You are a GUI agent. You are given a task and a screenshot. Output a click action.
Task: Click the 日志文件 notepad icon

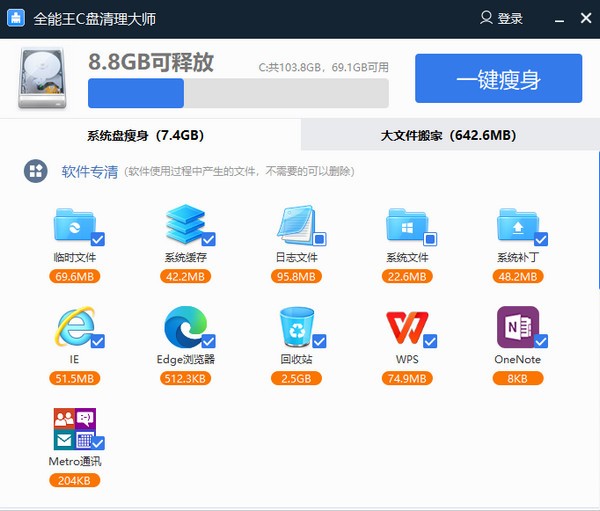click(x=297, y=226)
